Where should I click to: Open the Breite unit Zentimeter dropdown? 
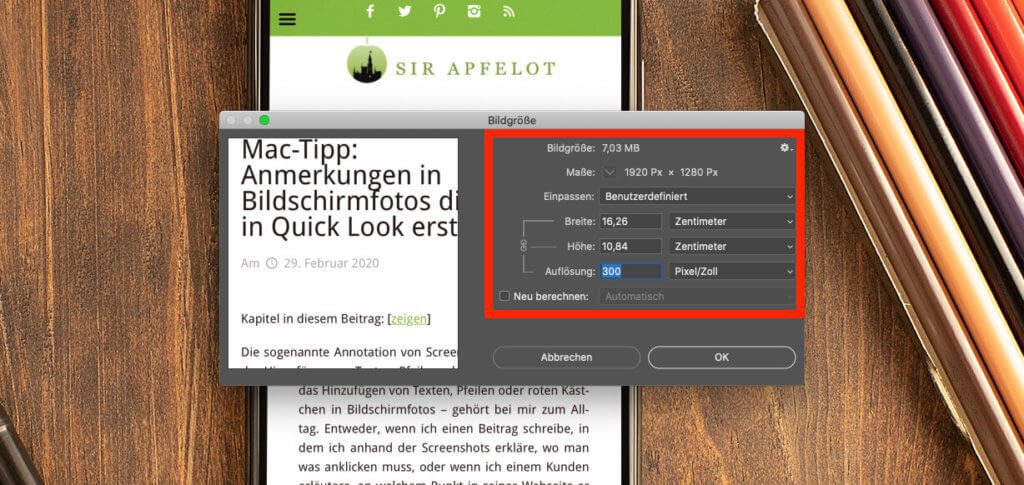[732, 221]
